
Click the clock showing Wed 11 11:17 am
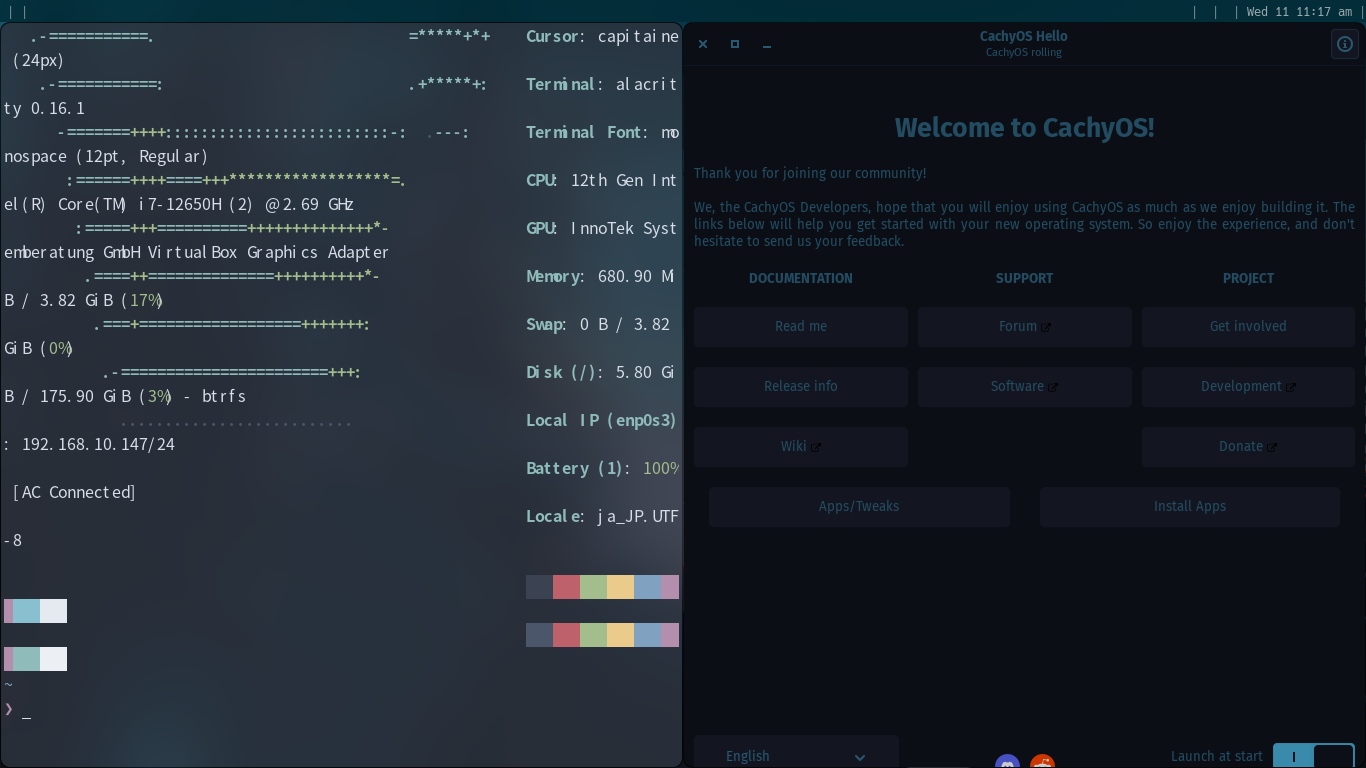1299,12
